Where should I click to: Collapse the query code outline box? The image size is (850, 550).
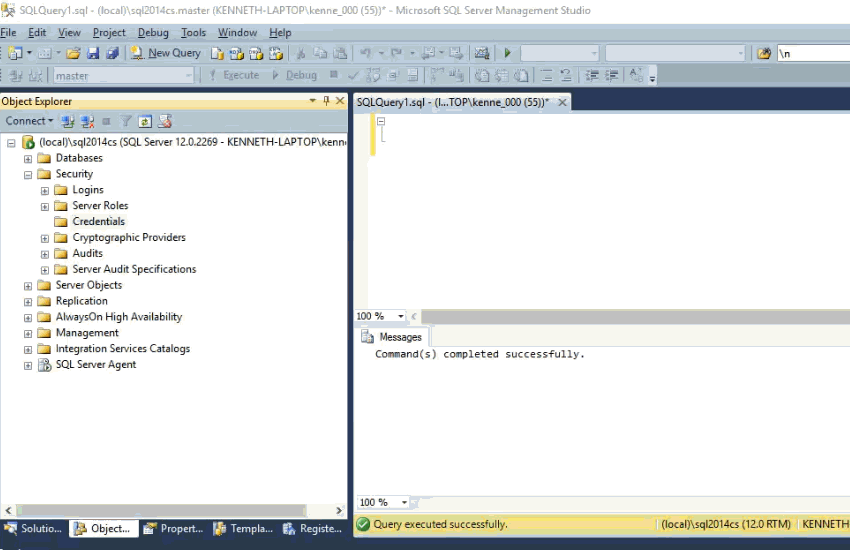[x=381, y=121]
